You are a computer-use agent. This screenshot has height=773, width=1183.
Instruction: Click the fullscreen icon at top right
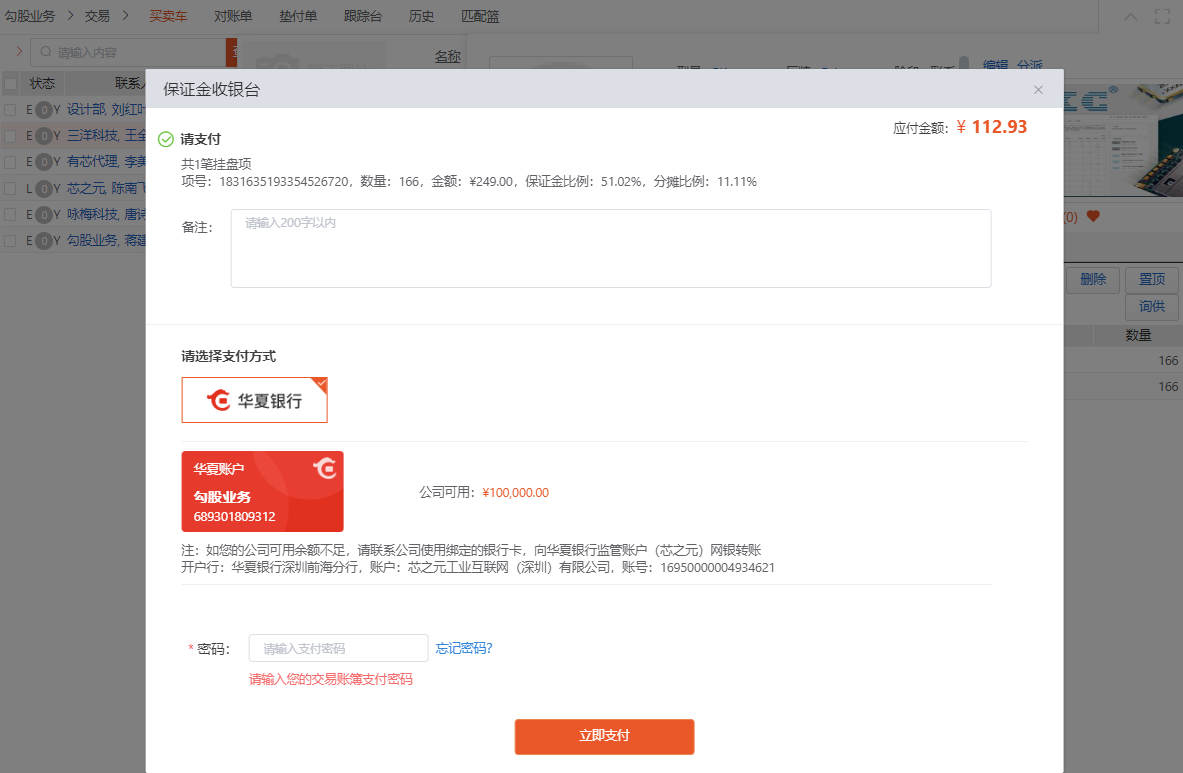pyautogui.click(x=1162, y=16)
